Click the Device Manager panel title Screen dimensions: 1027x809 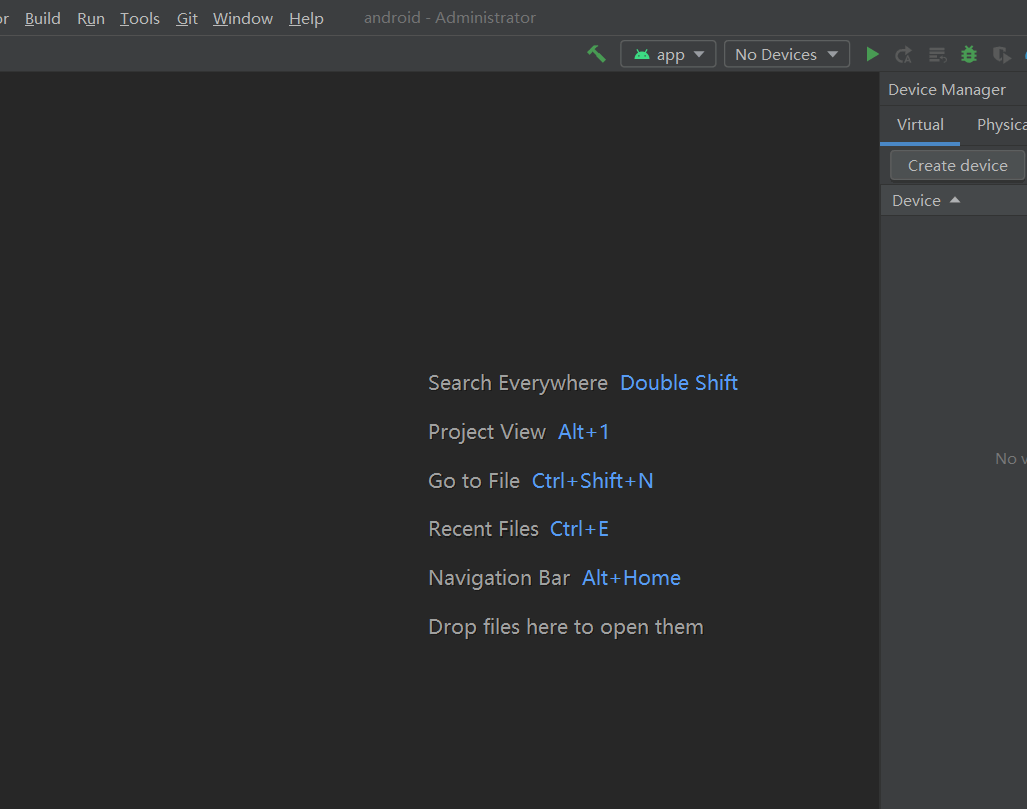tap(946, 89)
